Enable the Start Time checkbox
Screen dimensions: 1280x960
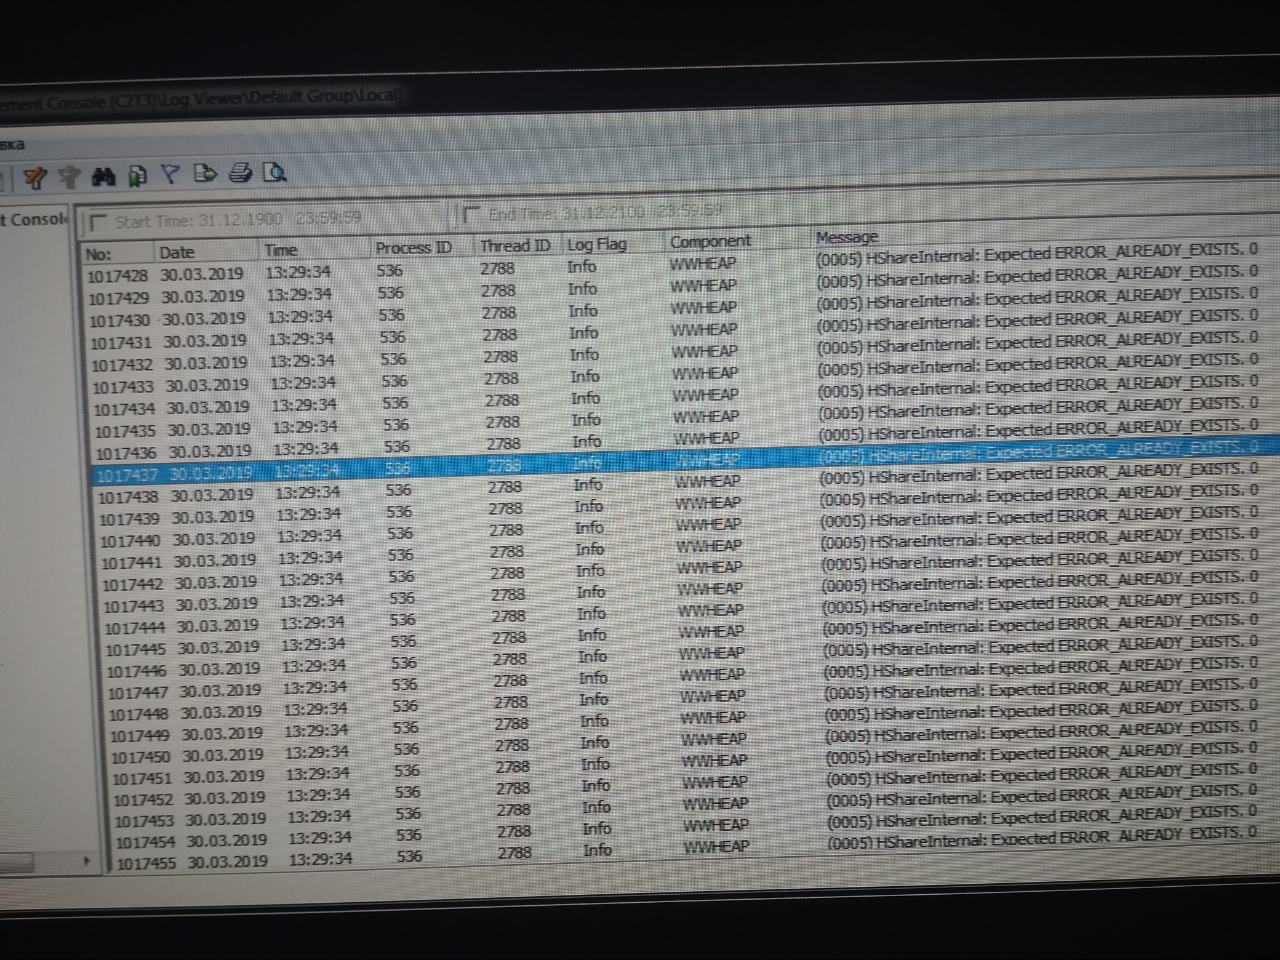coord(98,222)
